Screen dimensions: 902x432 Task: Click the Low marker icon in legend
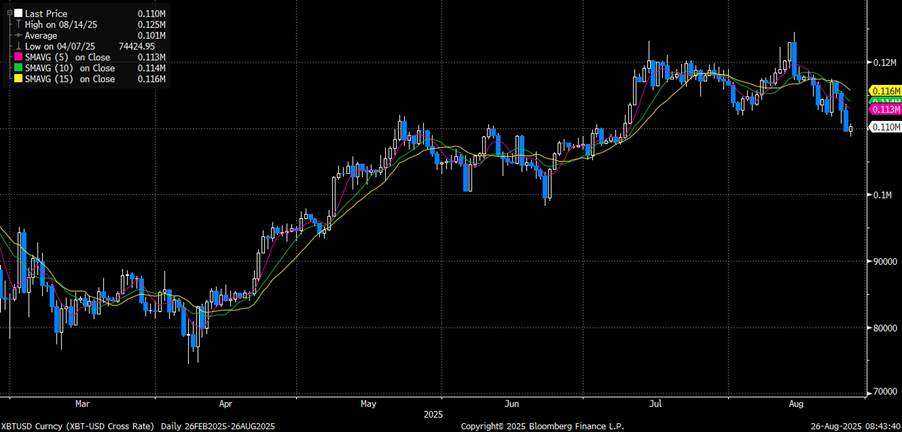(x=20, y=46)
